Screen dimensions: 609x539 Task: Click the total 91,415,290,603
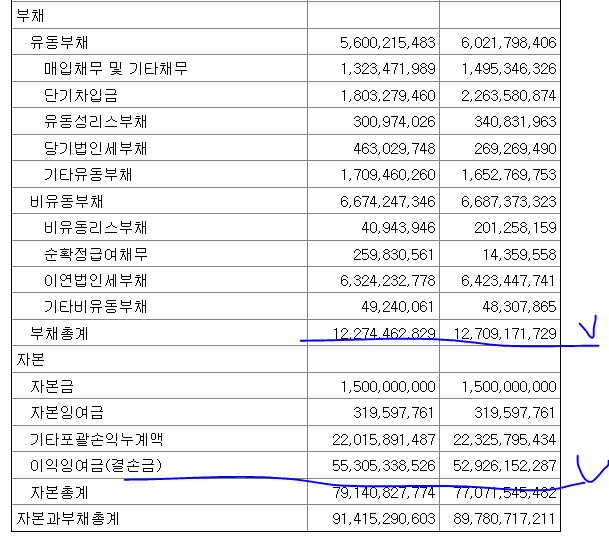click(x=383, y=518)
